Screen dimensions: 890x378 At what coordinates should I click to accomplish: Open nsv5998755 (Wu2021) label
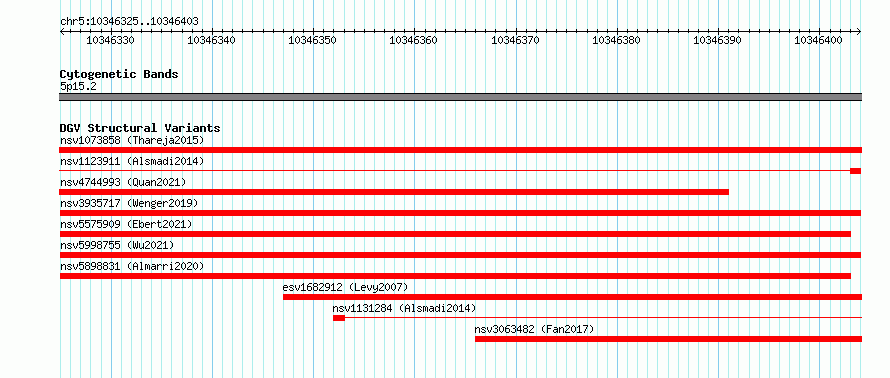tap(117, 245)
